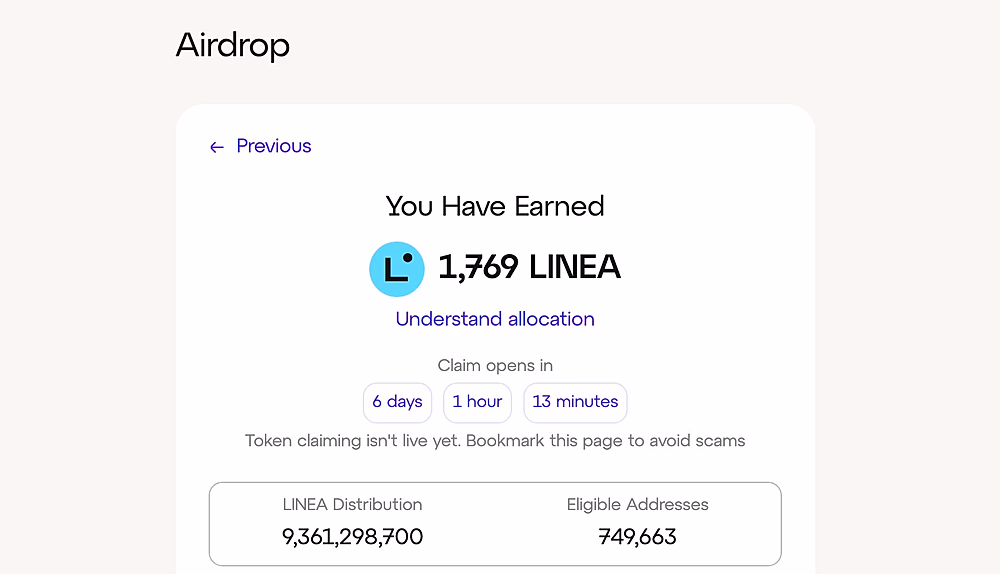Image resolution: width=1000 pixels, height=574 pixels.
Task: Open the Understand allocation link
Action: pyautogui.click(x=495, y=319)
